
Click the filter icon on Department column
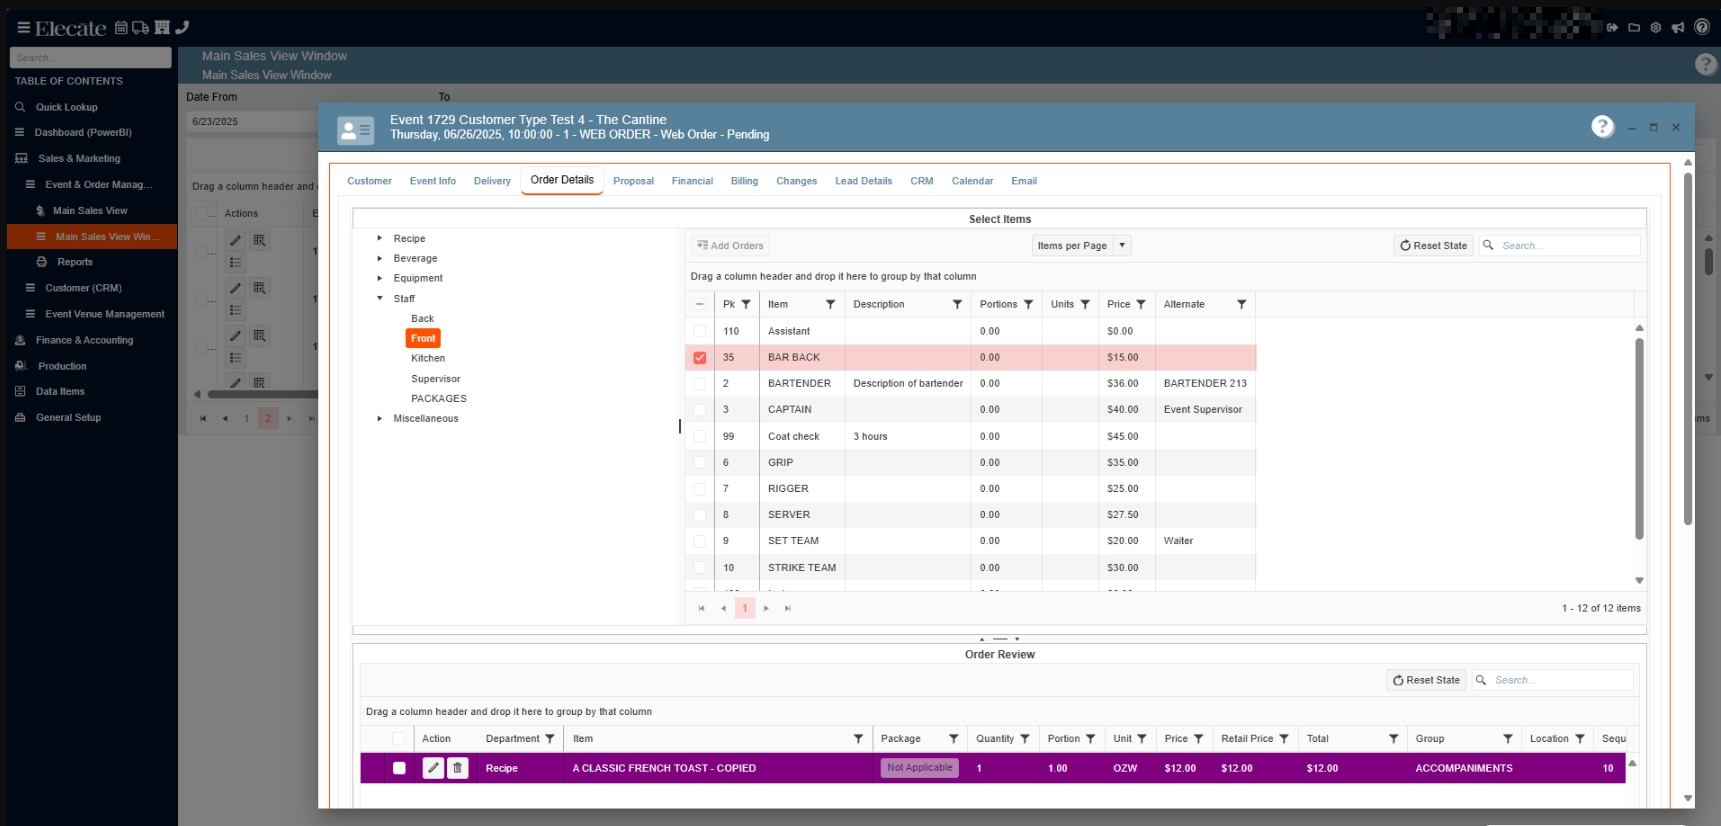(550, 739)
